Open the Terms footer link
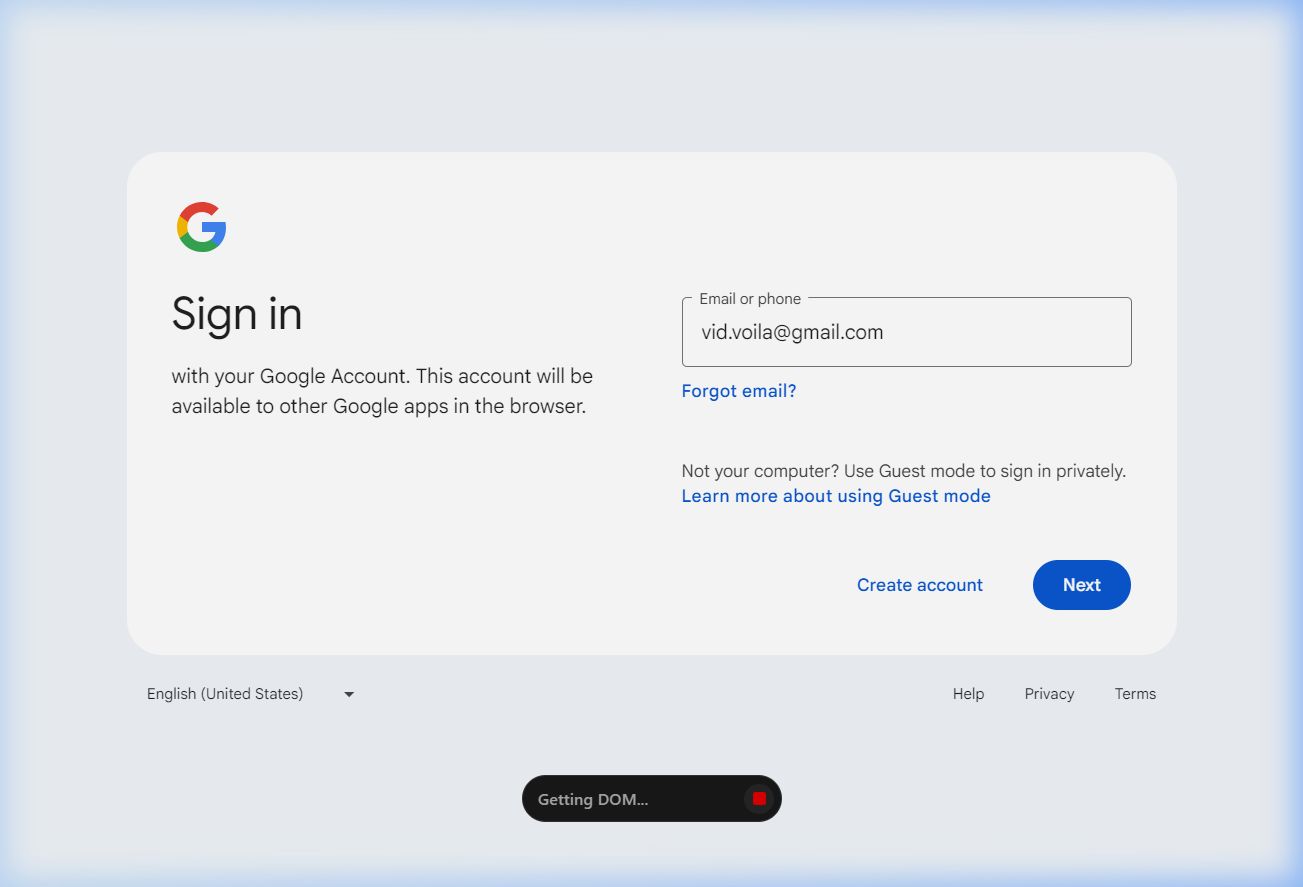 click(1135, 694)
